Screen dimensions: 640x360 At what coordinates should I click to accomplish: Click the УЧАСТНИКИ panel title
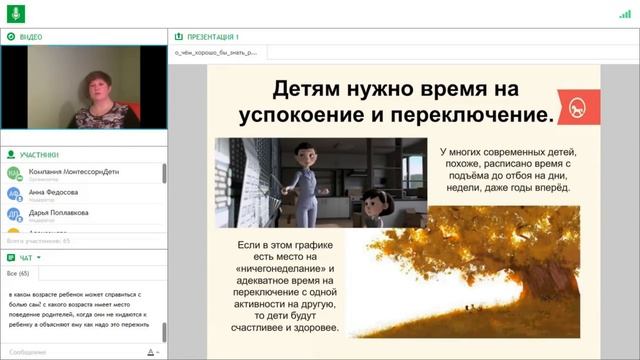(39, 155)
